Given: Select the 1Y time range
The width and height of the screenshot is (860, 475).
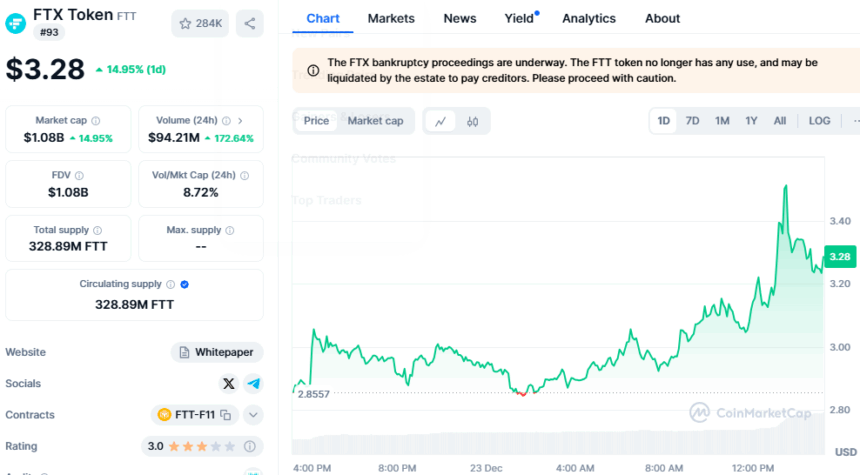Looking at the screenshot, I should pos(751,121).
